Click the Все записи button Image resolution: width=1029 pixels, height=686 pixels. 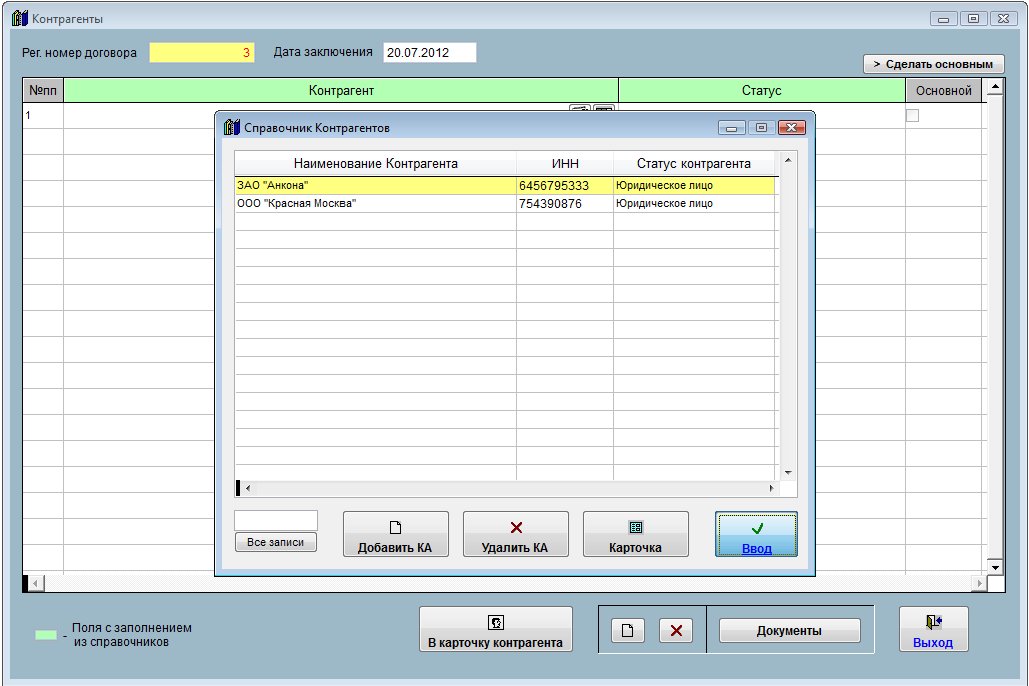point(276,542)
